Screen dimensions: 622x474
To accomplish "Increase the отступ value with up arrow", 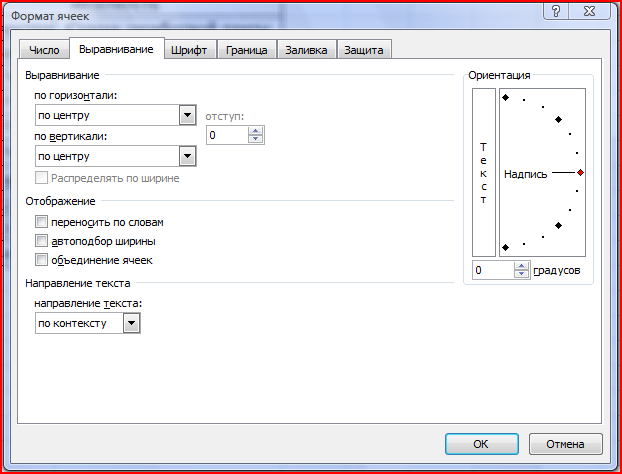I will pyautogui.click(x=255, y=131).
